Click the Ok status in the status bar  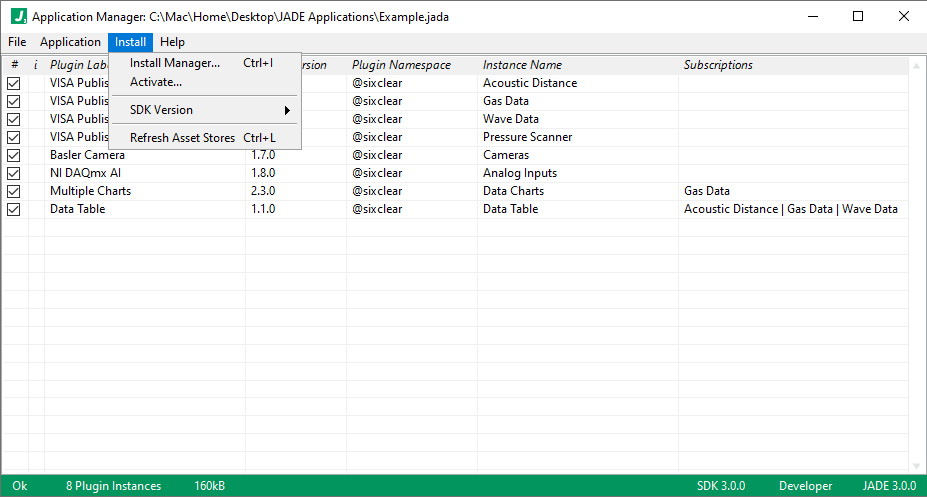[x=20, y=486]
